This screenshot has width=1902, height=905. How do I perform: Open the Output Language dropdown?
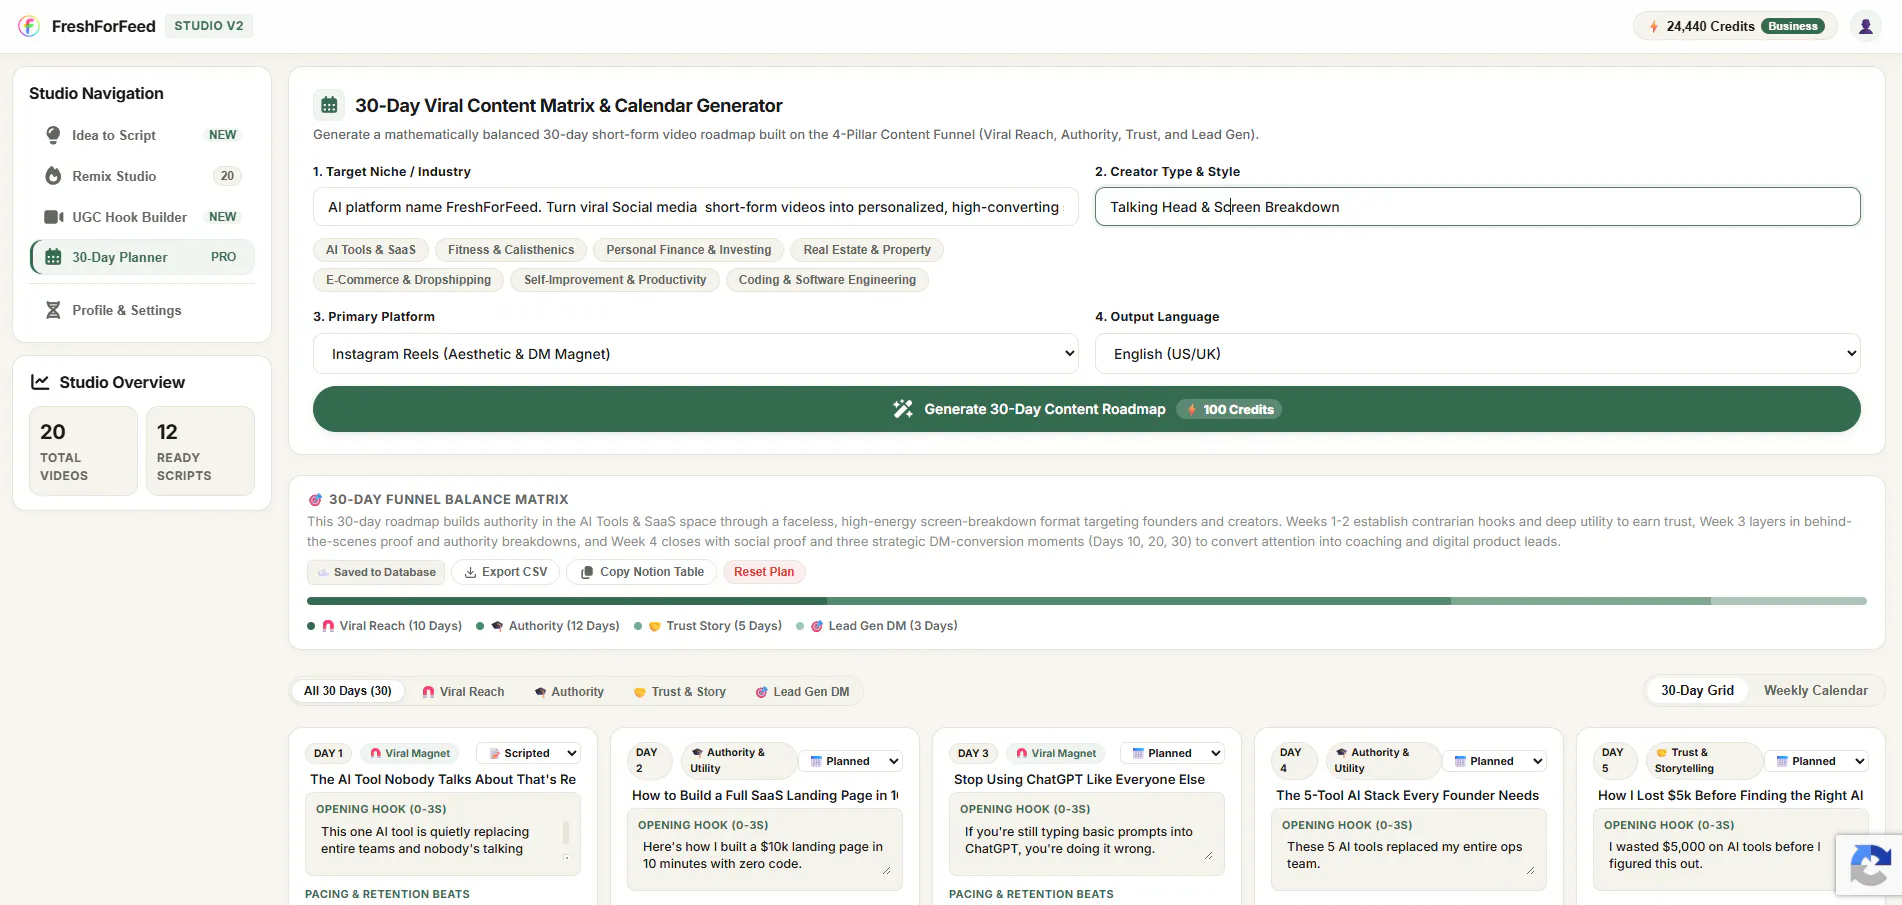click(x=1478, y=354)
